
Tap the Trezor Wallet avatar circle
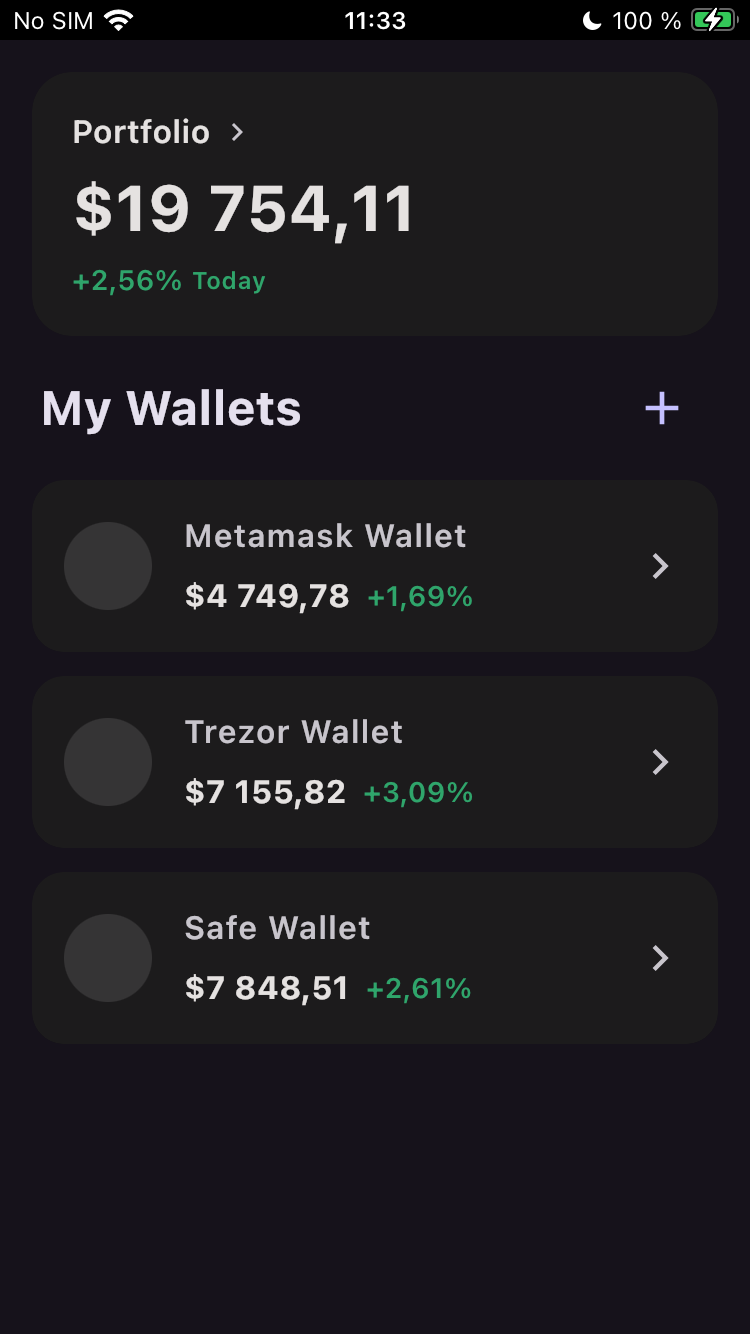pyautogui.click(x=108, y=762)
